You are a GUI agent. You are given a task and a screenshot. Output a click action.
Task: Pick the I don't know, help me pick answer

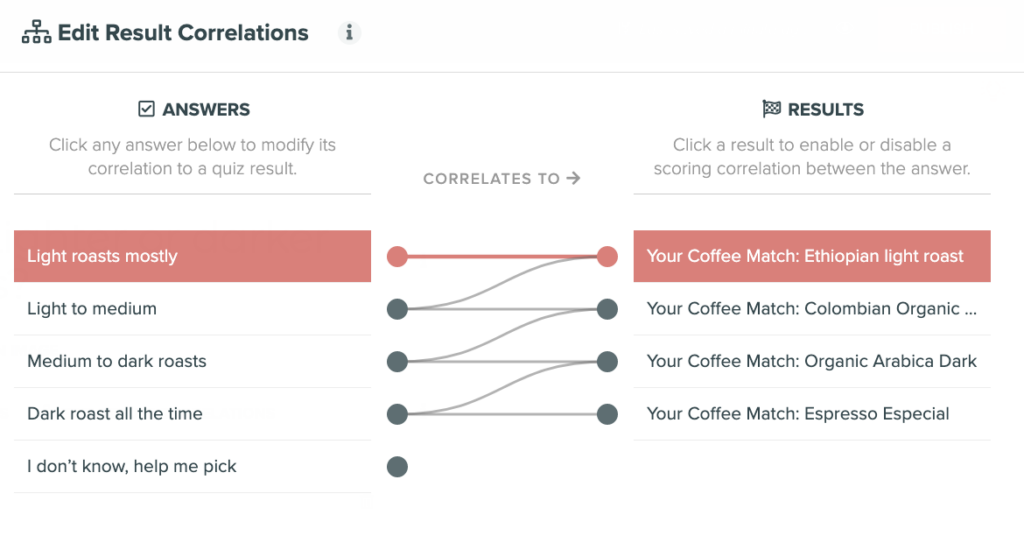193,466
